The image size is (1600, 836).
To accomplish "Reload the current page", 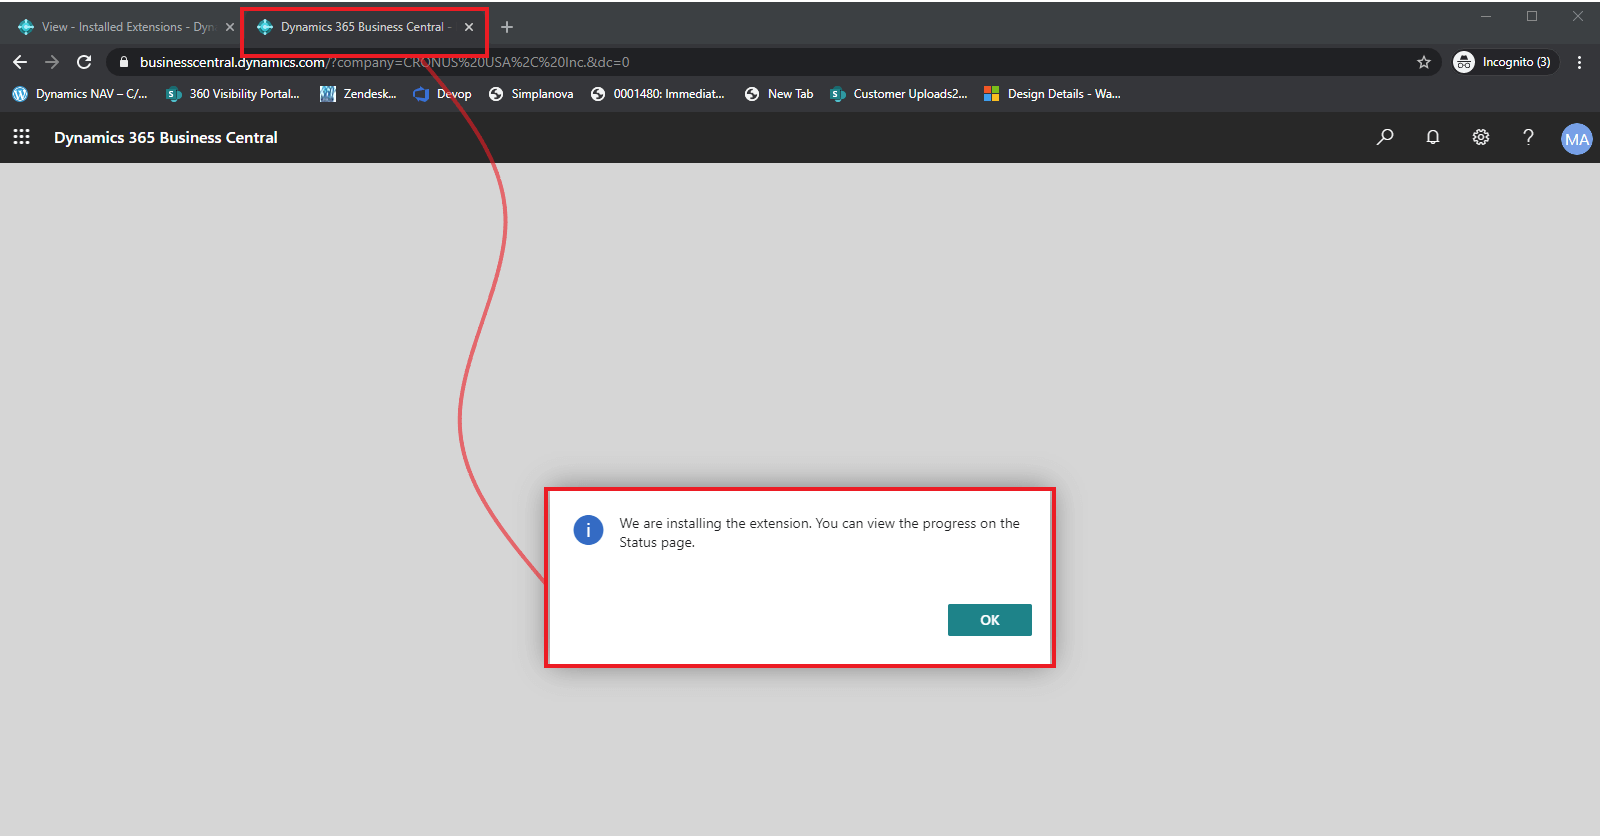I will point(84,62).
